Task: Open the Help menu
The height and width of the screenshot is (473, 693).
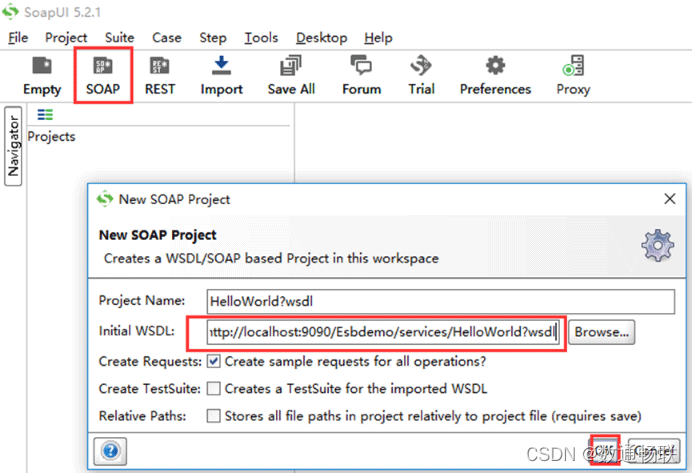Action: 378,38
